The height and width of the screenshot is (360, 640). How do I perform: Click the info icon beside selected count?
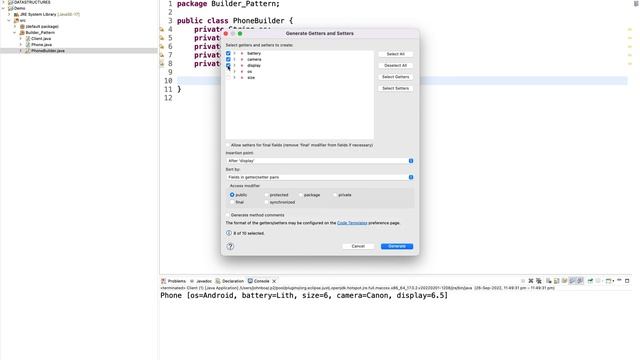click(x=229, y=233)
